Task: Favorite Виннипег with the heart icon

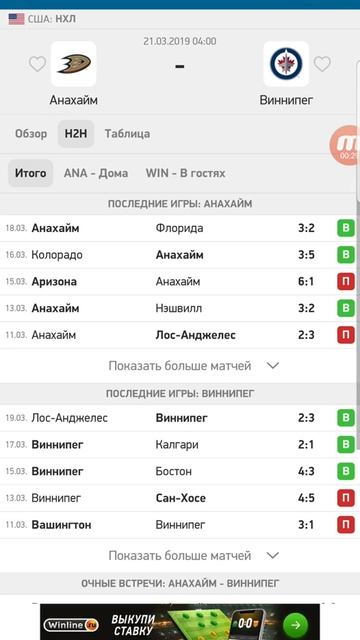Action: (x=322, y=64)
